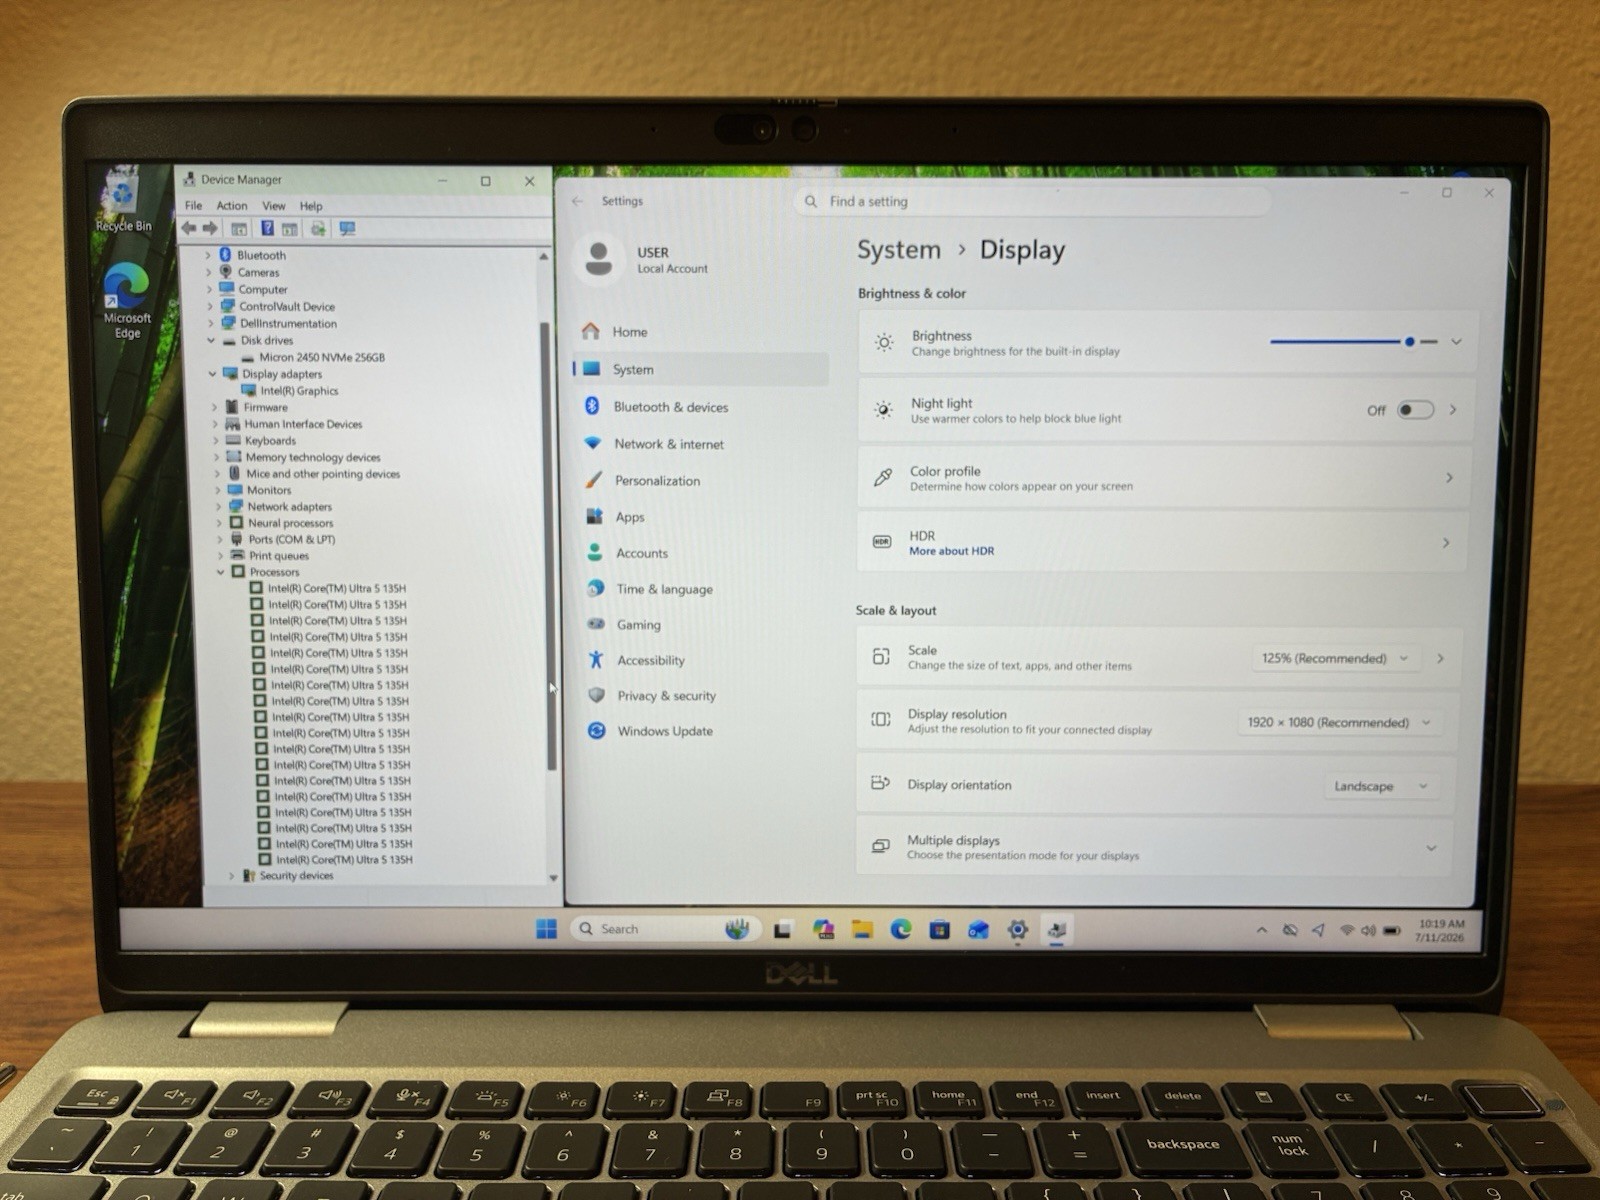Show hidden icons chevron in system tray
The height and width of the screenshot is (1200, 1600).
(1262, 930)
